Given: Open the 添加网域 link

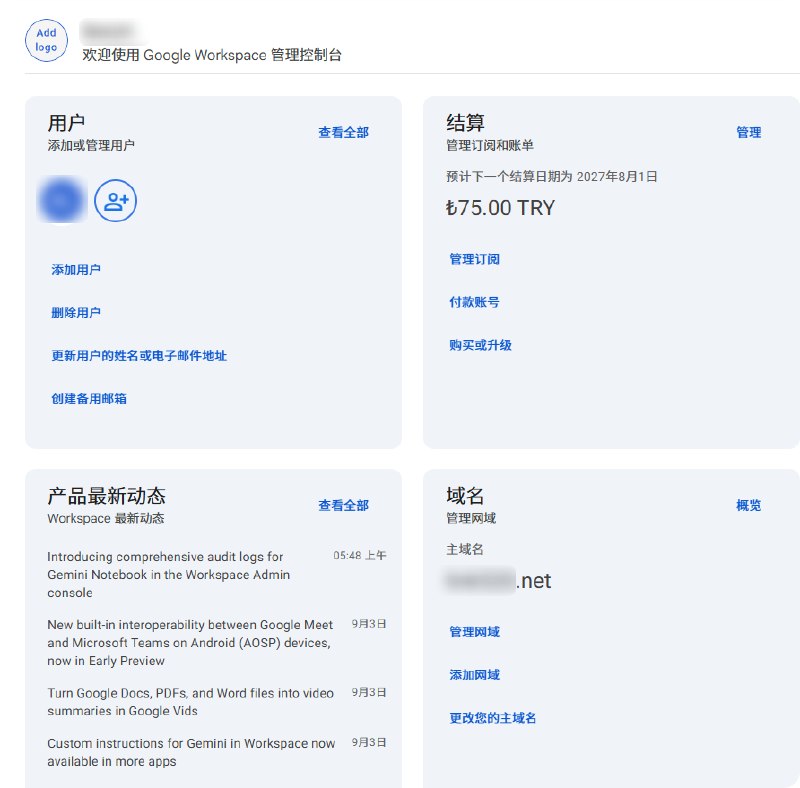Looking at the screenshot, I should 474,675.
